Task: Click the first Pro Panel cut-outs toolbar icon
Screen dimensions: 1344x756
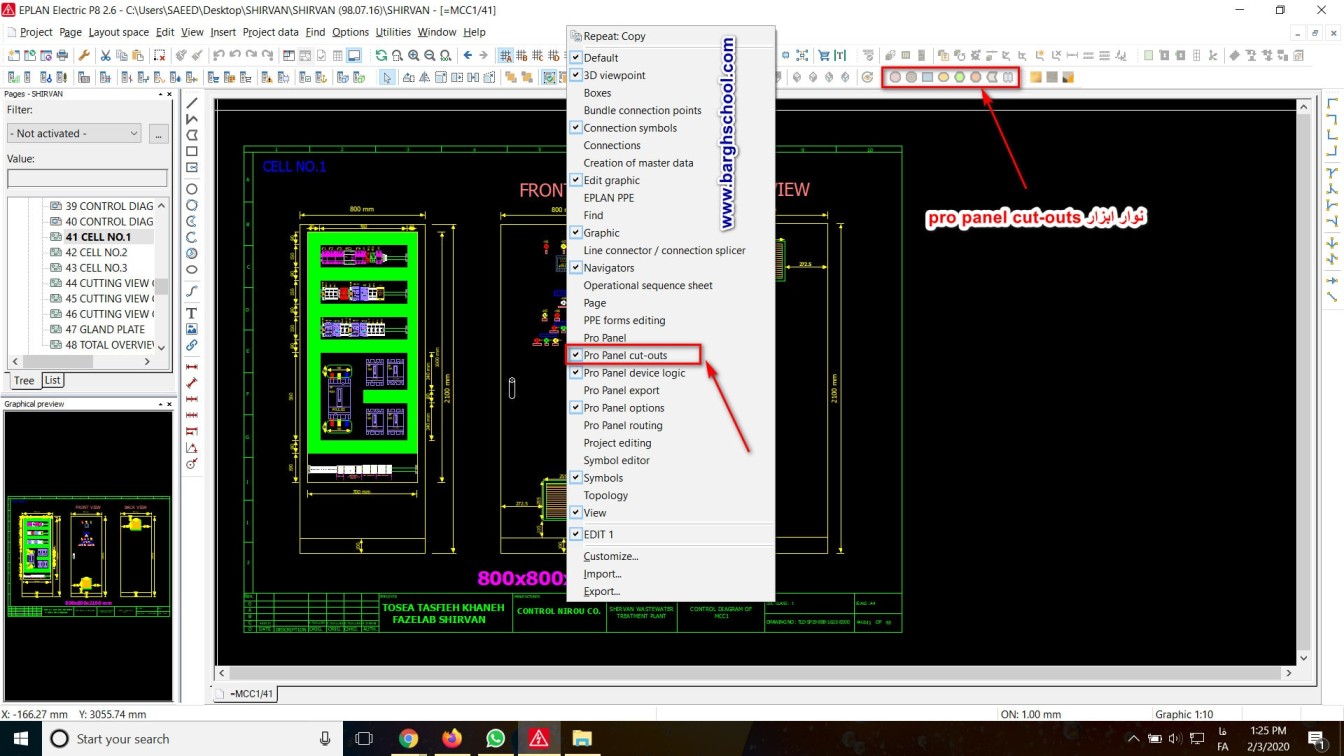Action: (x=895, y=77)
